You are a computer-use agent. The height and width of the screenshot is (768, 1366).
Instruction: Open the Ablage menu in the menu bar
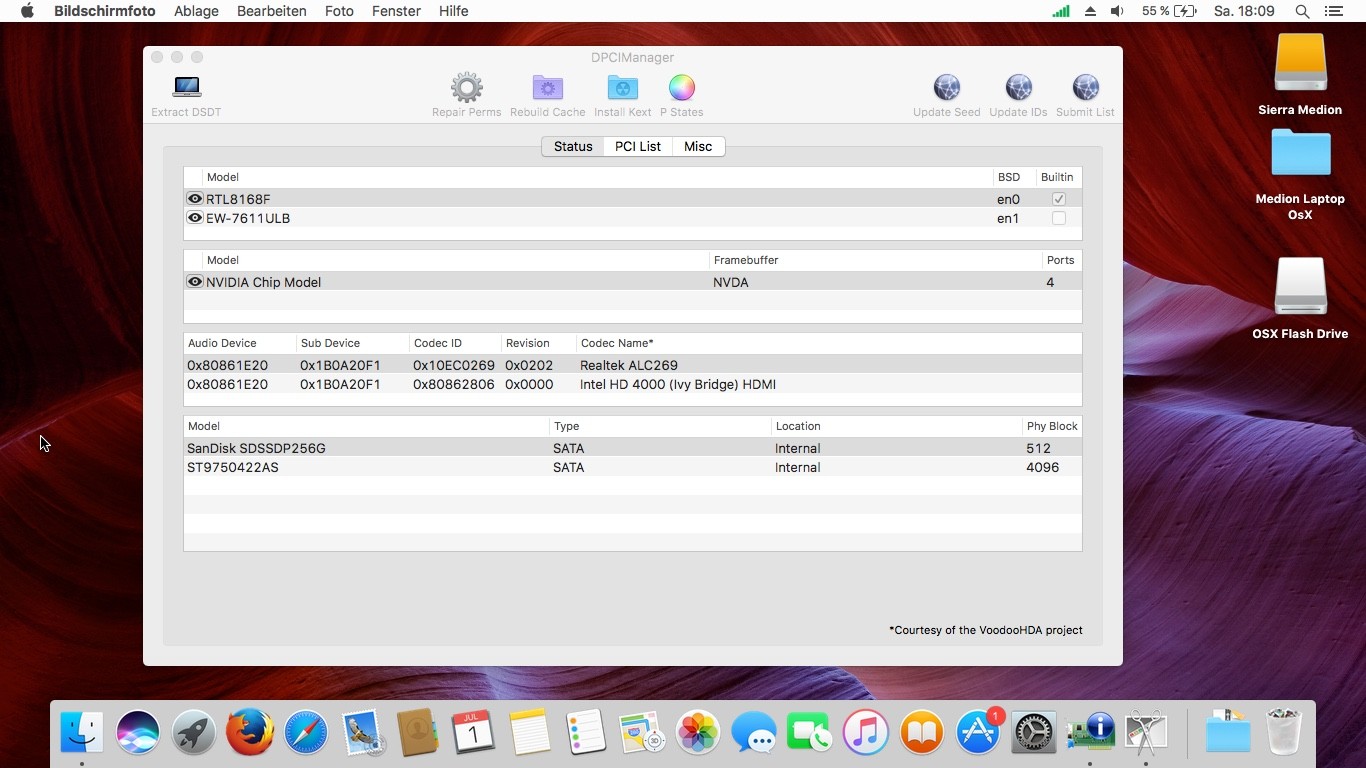(x=196, y=11)
